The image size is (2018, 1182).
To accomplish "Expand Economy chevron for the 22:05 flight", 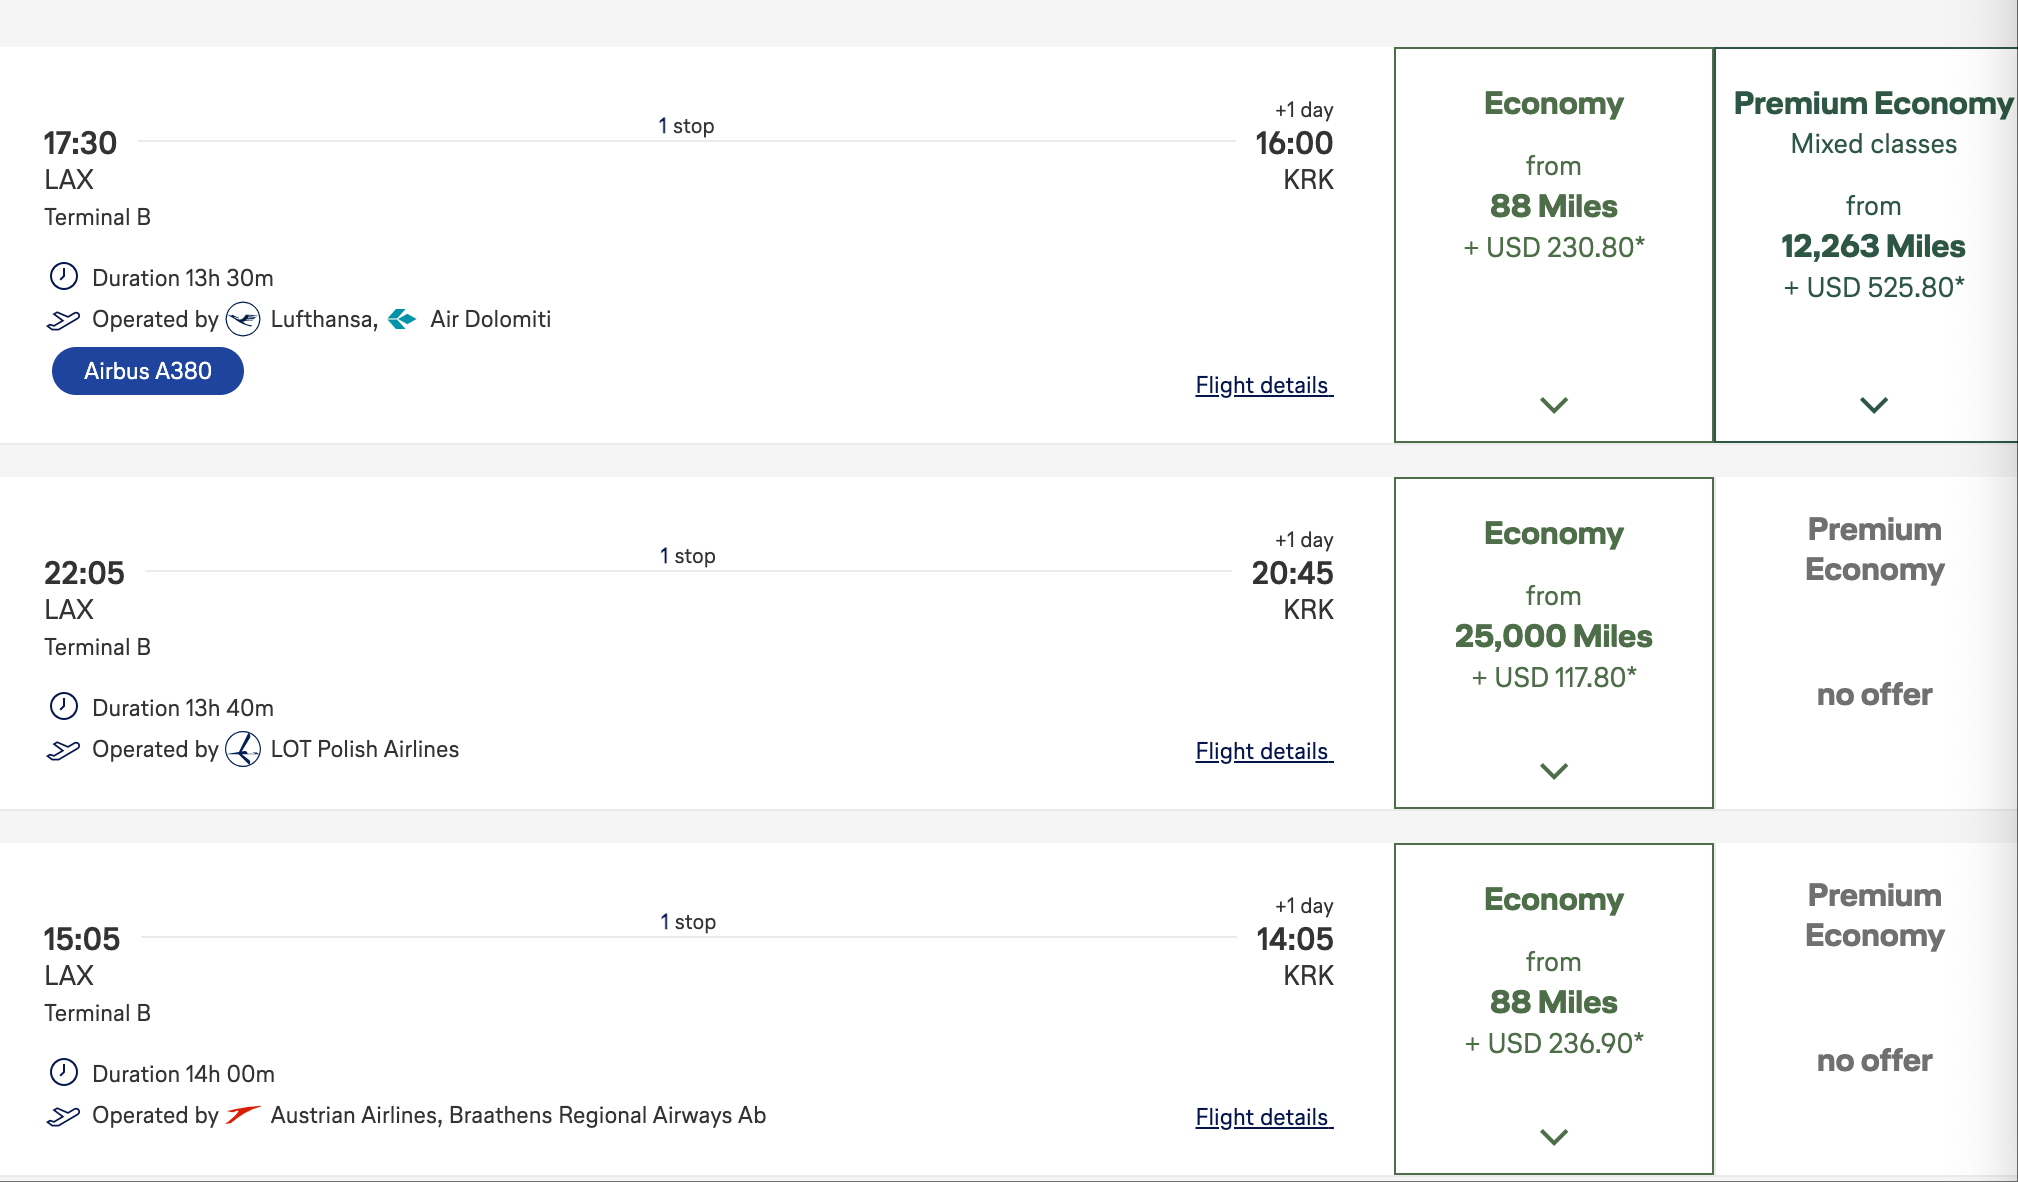I will 1553,771.
